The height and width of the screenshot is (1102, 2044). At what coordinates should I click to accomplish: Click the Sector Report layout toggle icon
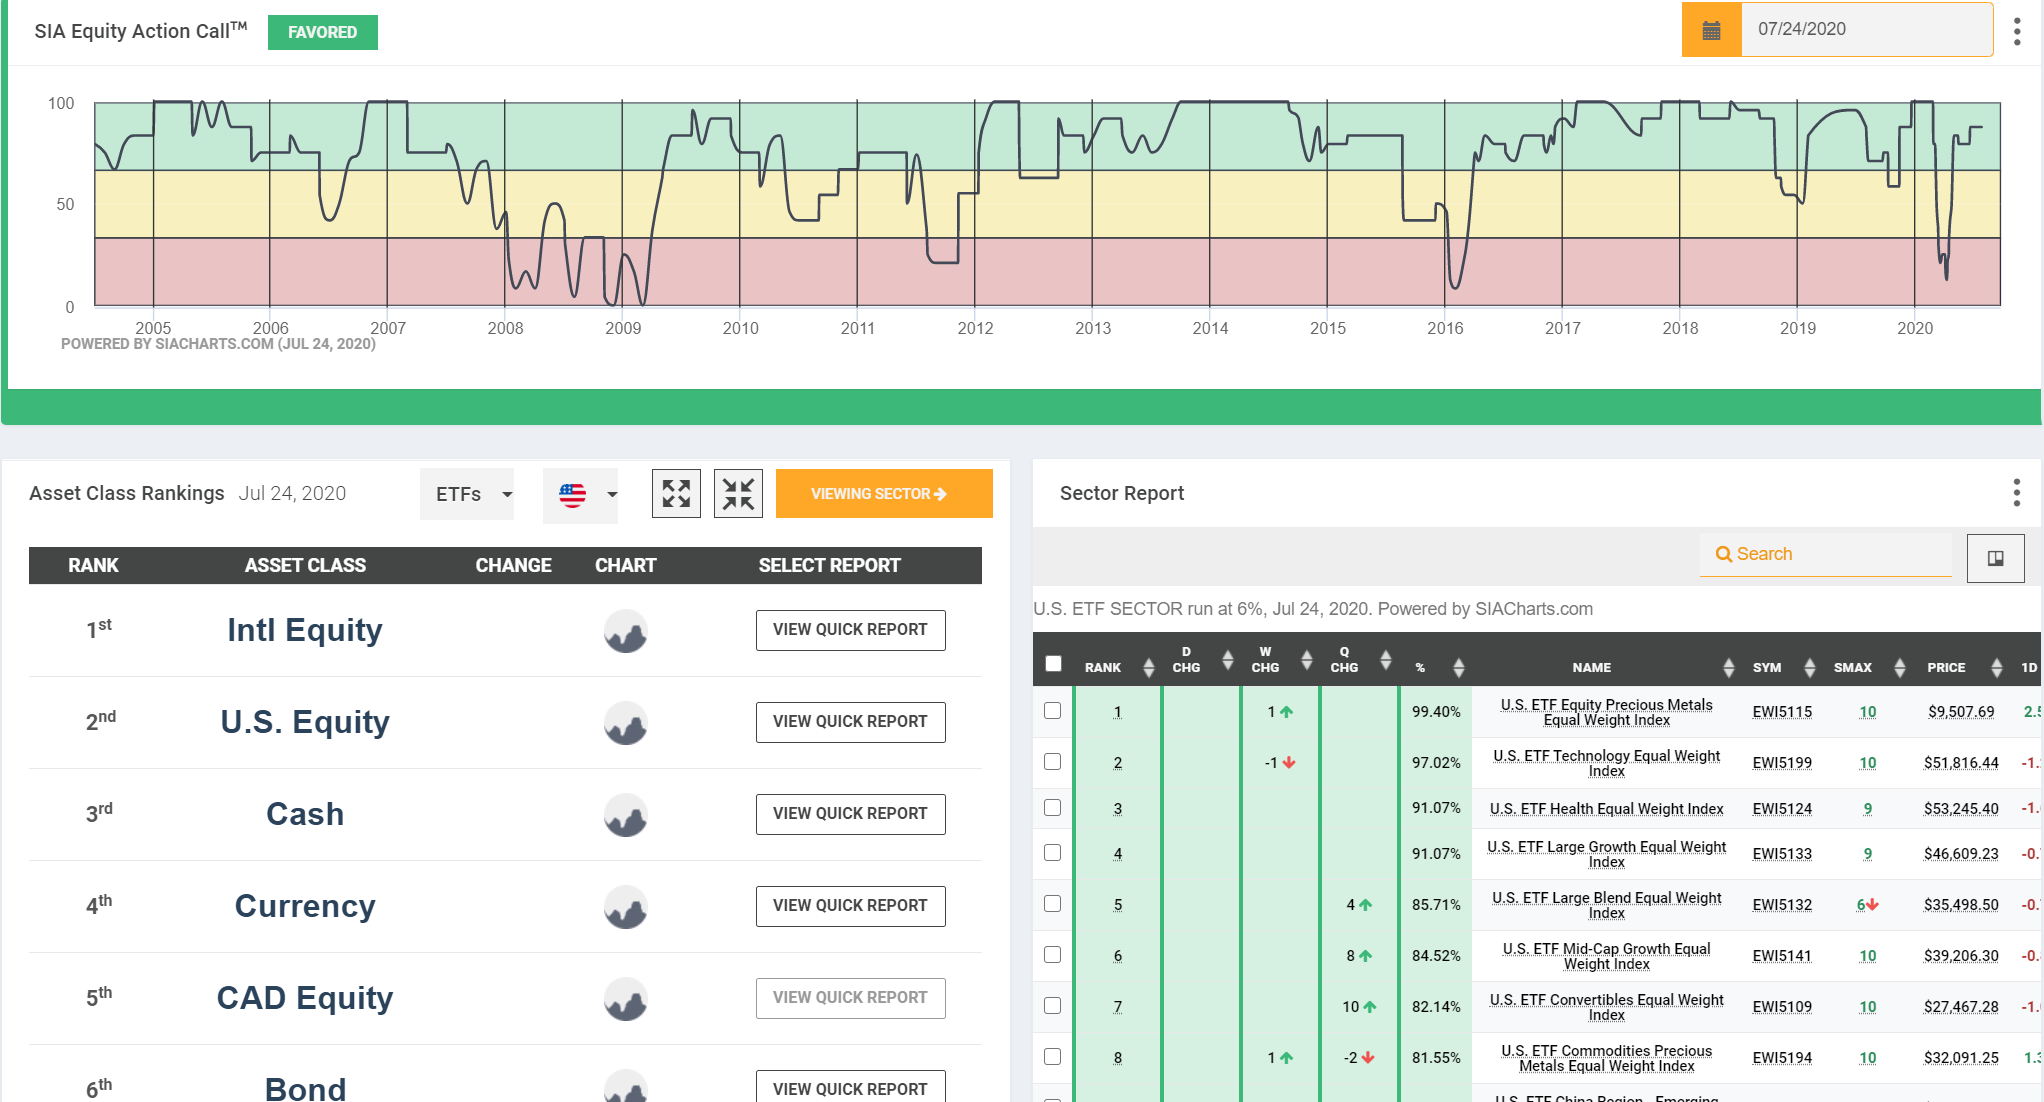coord(1995,558)
